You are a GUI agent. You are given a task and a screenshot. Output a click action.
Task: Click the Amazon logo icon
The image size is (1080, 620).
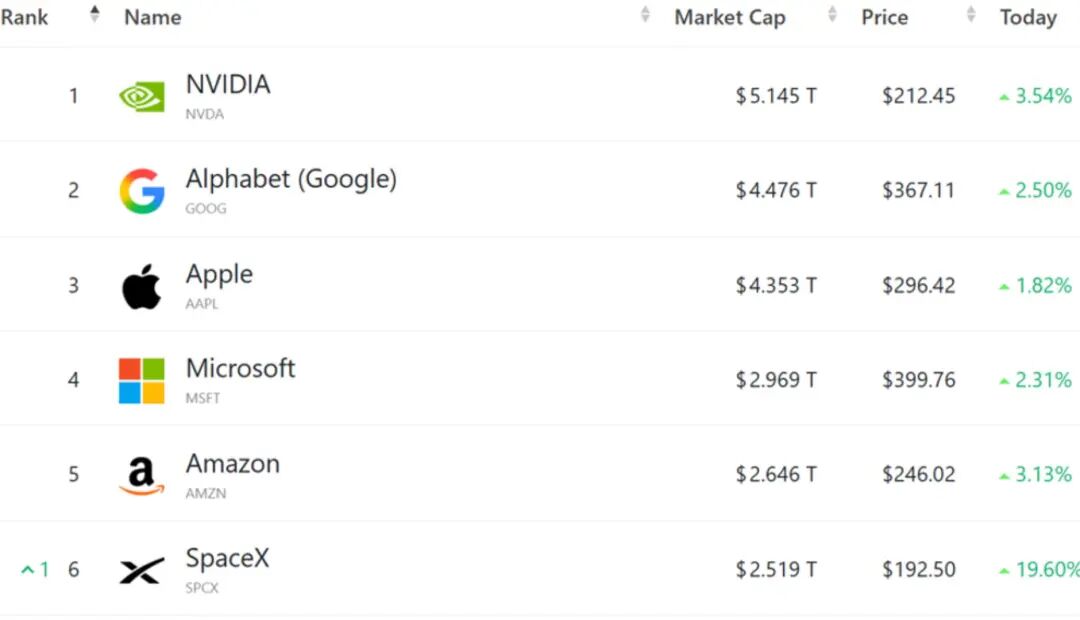coord(142,475)
